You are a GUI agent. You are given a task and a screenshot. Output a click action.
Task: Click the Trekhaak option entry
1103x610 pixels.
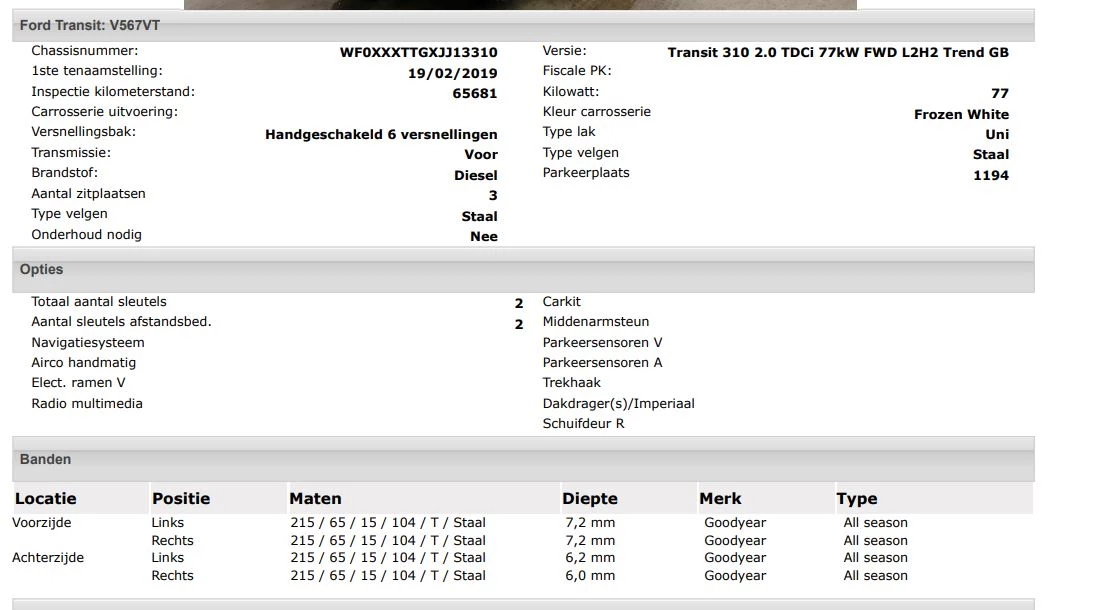tap(571, 382)
